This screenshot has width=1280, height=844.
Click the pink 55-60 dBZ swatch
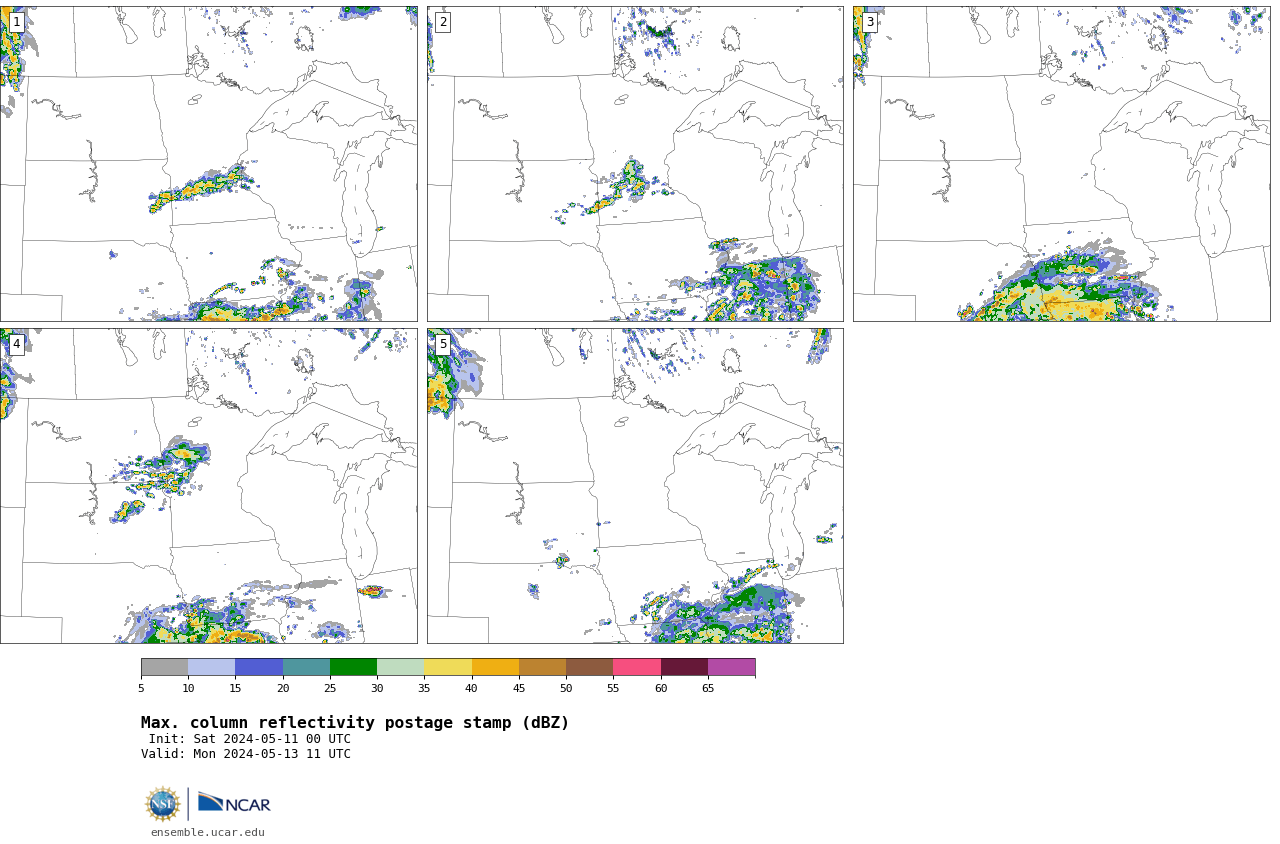tap(637, 667)
